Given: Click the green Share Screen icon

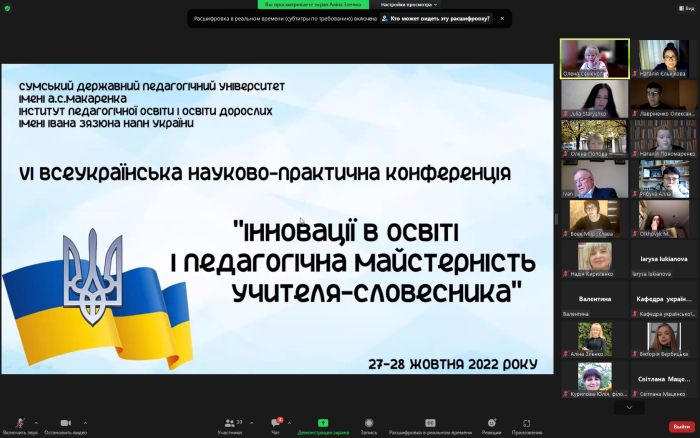Looking at the screenshot, I should [x=322, y=423].
